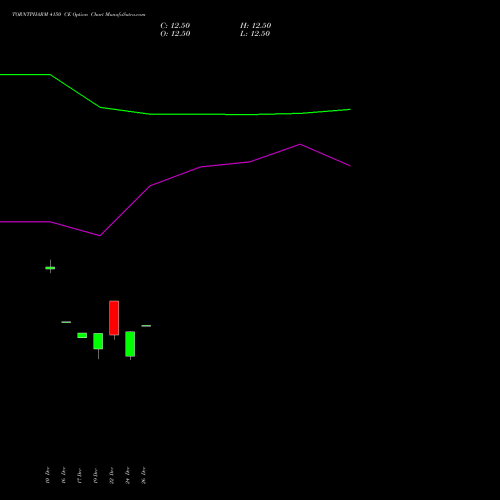
Task: Click the TORNTPHARM option chart title
Action: (x=79, y=14)
